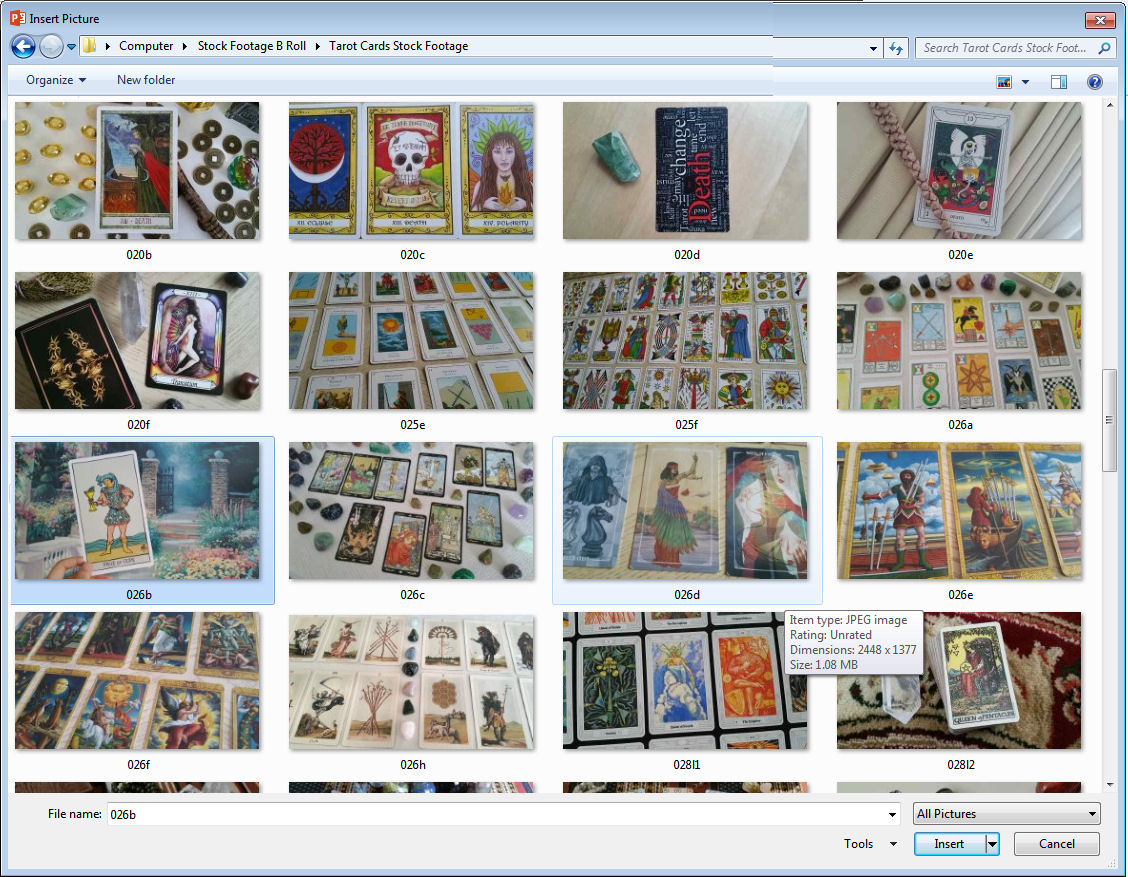Show the preview pane icon
Viewport: 1128px width, 877px height.
click(x=1059, y=82)
